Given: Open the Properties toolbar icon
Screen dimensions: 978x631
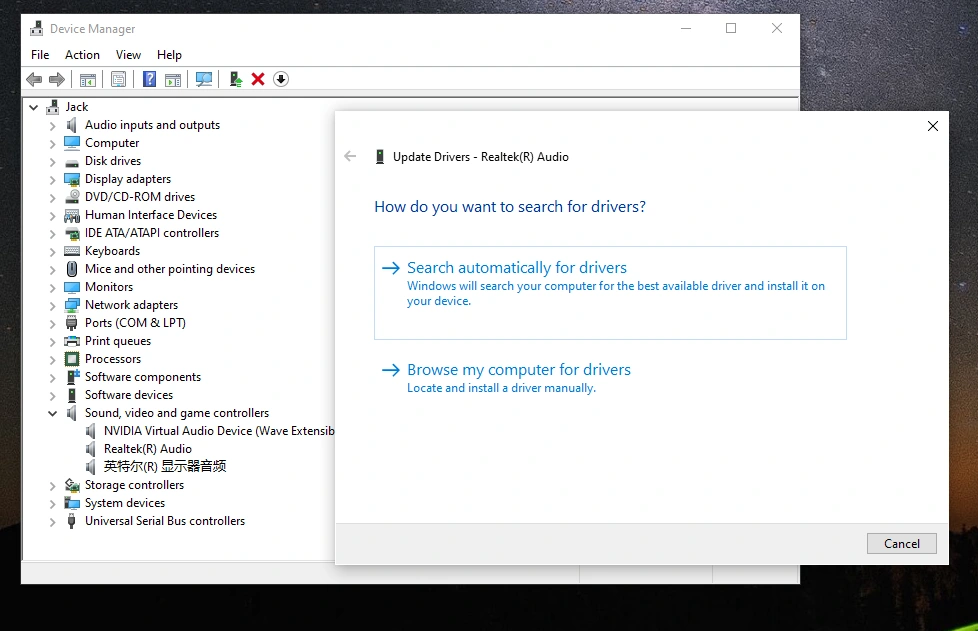Looking at the screenshot, I should 119,79.
